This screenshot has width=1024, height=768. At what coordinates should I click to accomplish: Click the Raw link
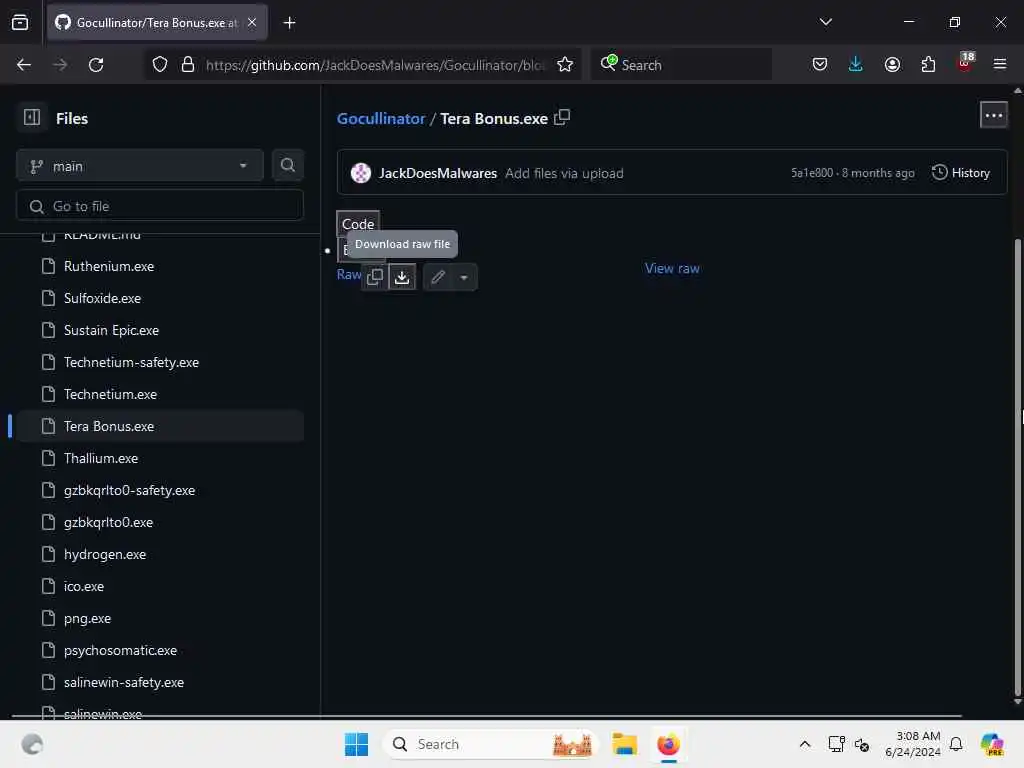click(349, 274)
